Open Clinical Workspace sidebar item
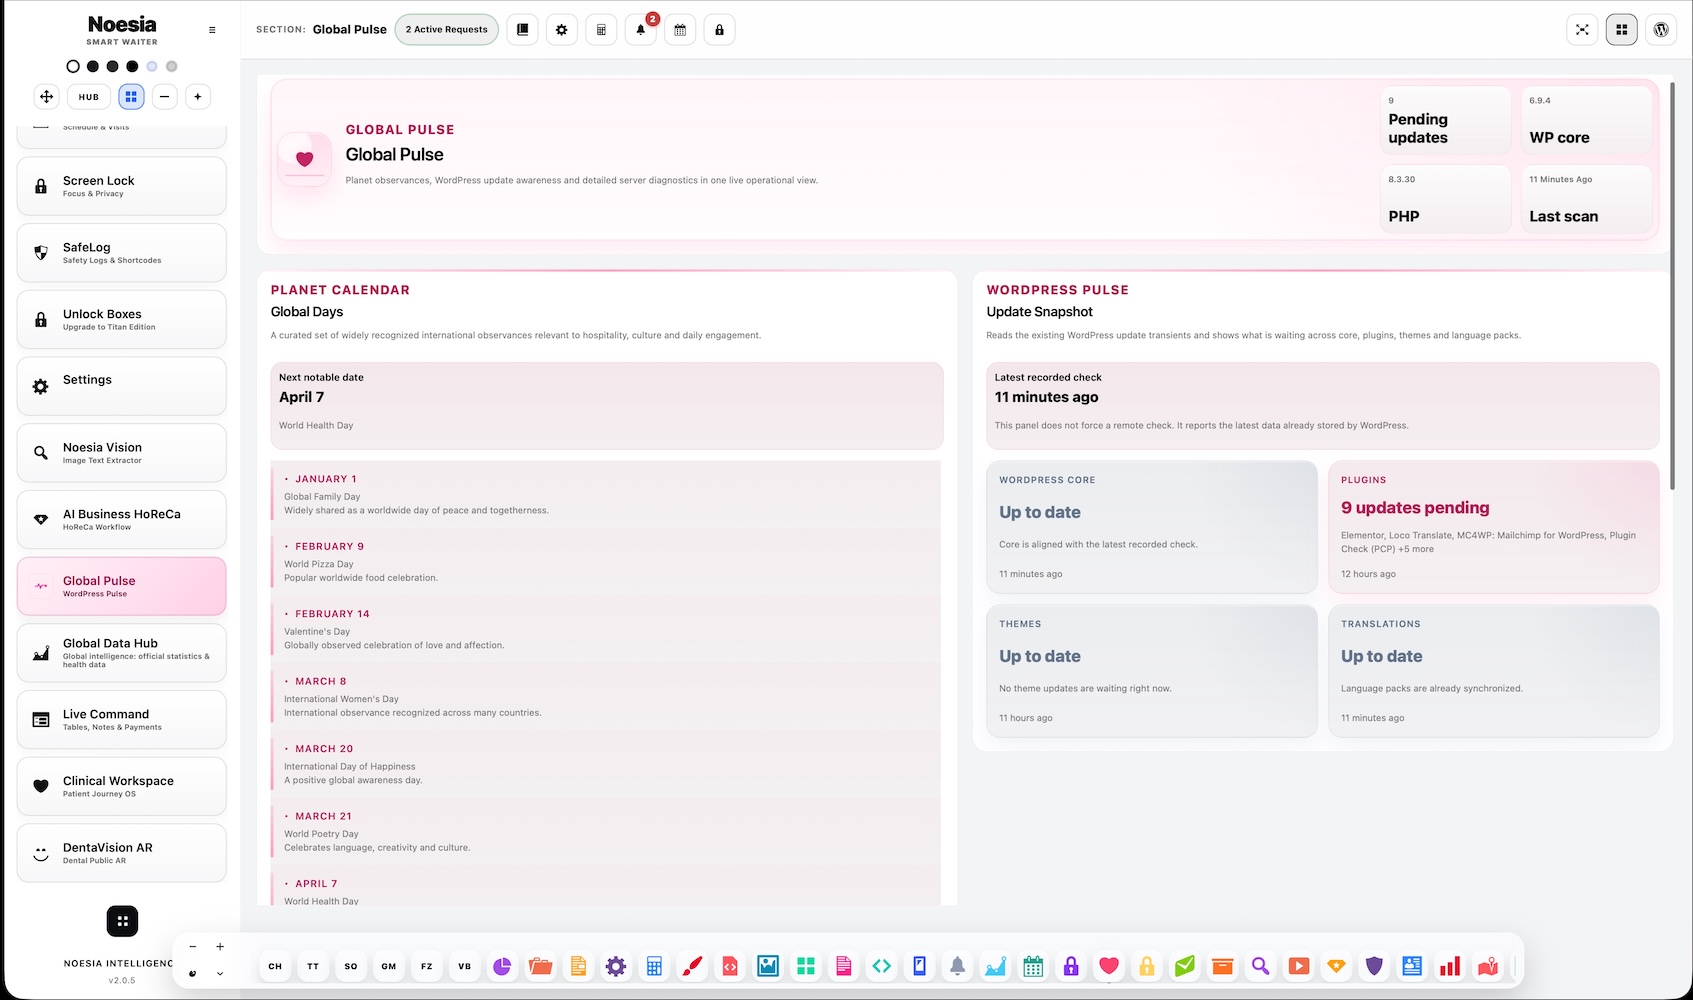 tap(122, 786)
